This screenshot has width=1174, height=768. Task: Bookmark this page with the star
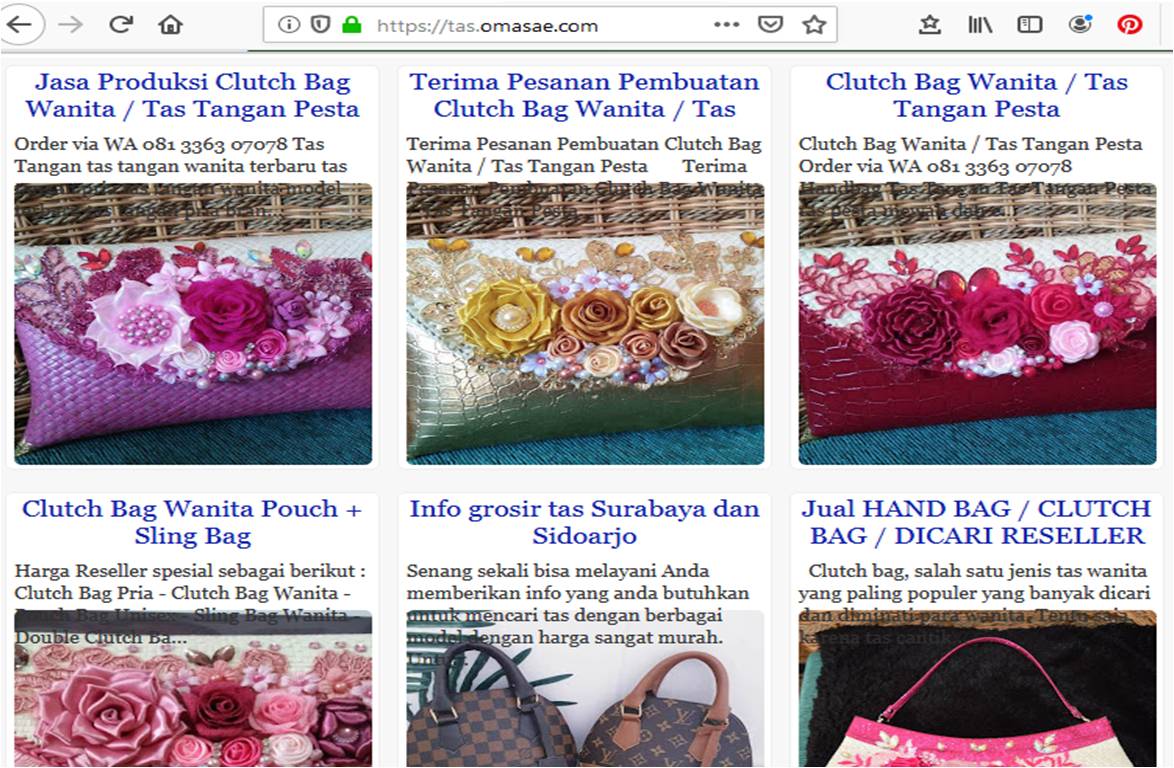click(814, 25)
